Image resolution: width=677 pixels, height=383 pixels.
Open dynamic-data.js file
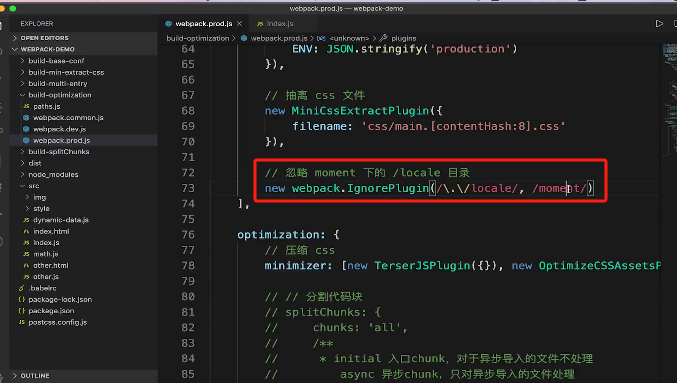(61, 220)
